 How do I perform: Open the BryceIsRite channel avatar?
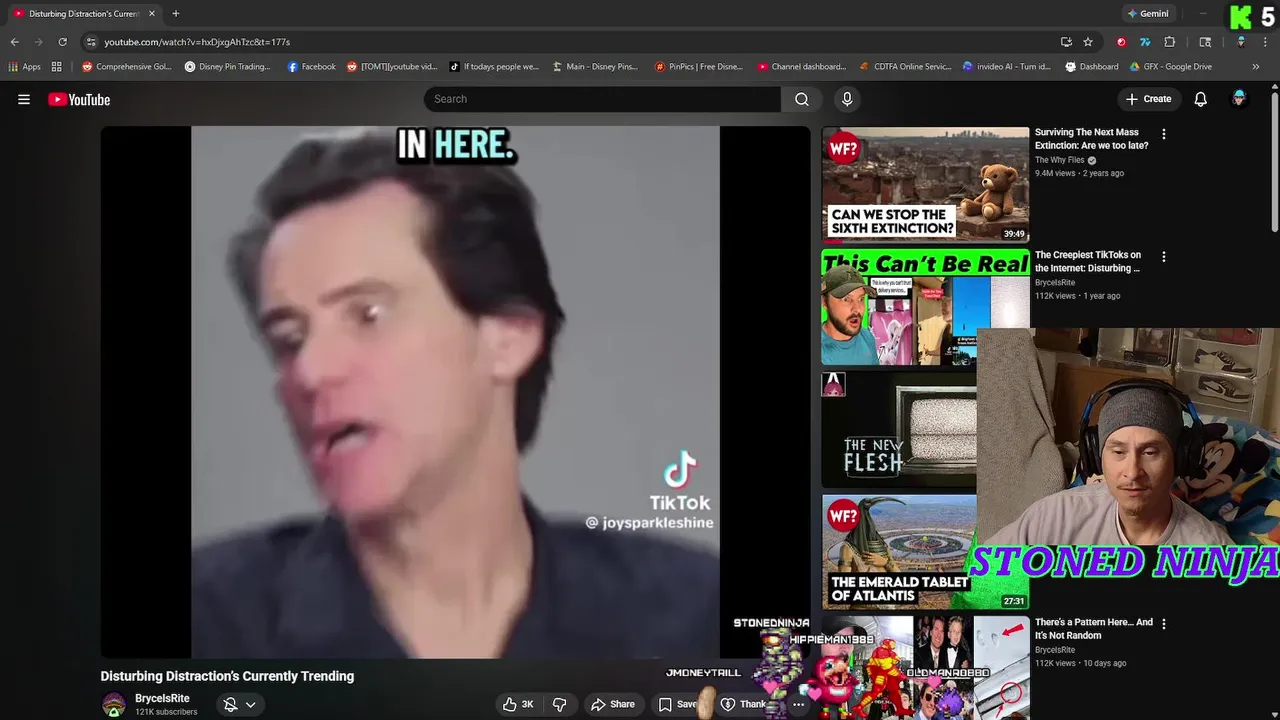(x=114, y=704)
